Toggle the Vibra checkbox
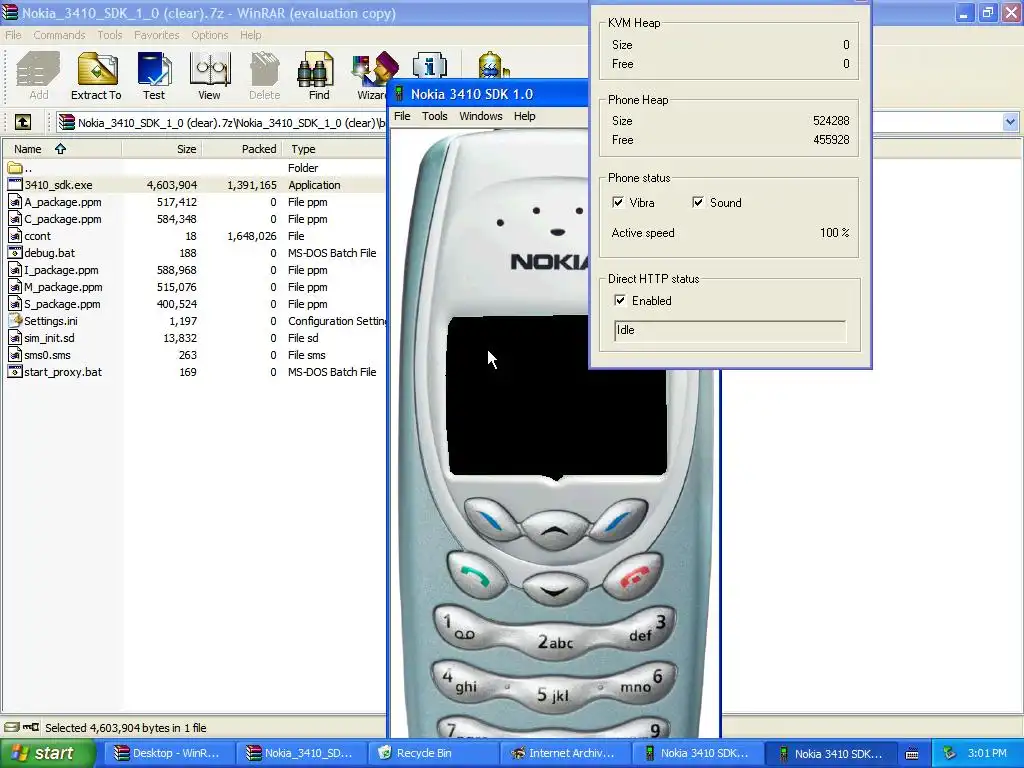The image size is (1024, 768). pos(618,202)
